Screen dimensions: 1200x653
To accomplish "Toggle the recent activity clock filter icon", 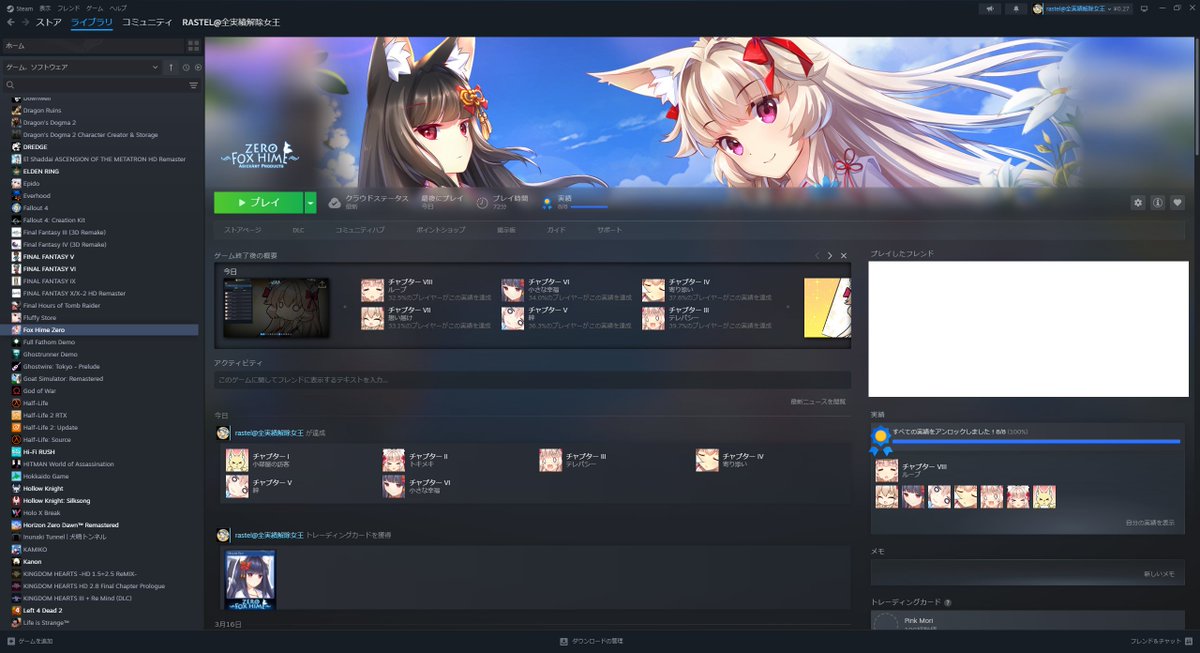I will (x=186, y=67).
